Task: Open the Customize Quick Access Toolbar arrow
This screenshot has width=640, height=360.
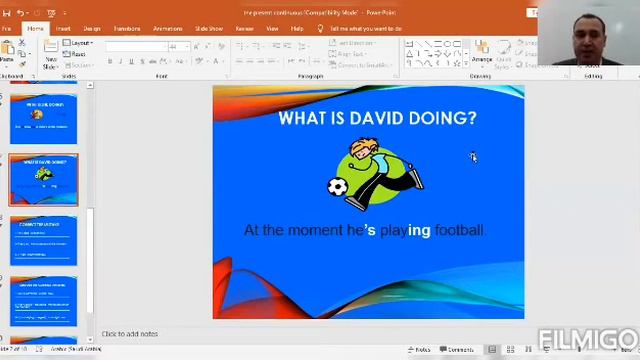Action: 64,13
